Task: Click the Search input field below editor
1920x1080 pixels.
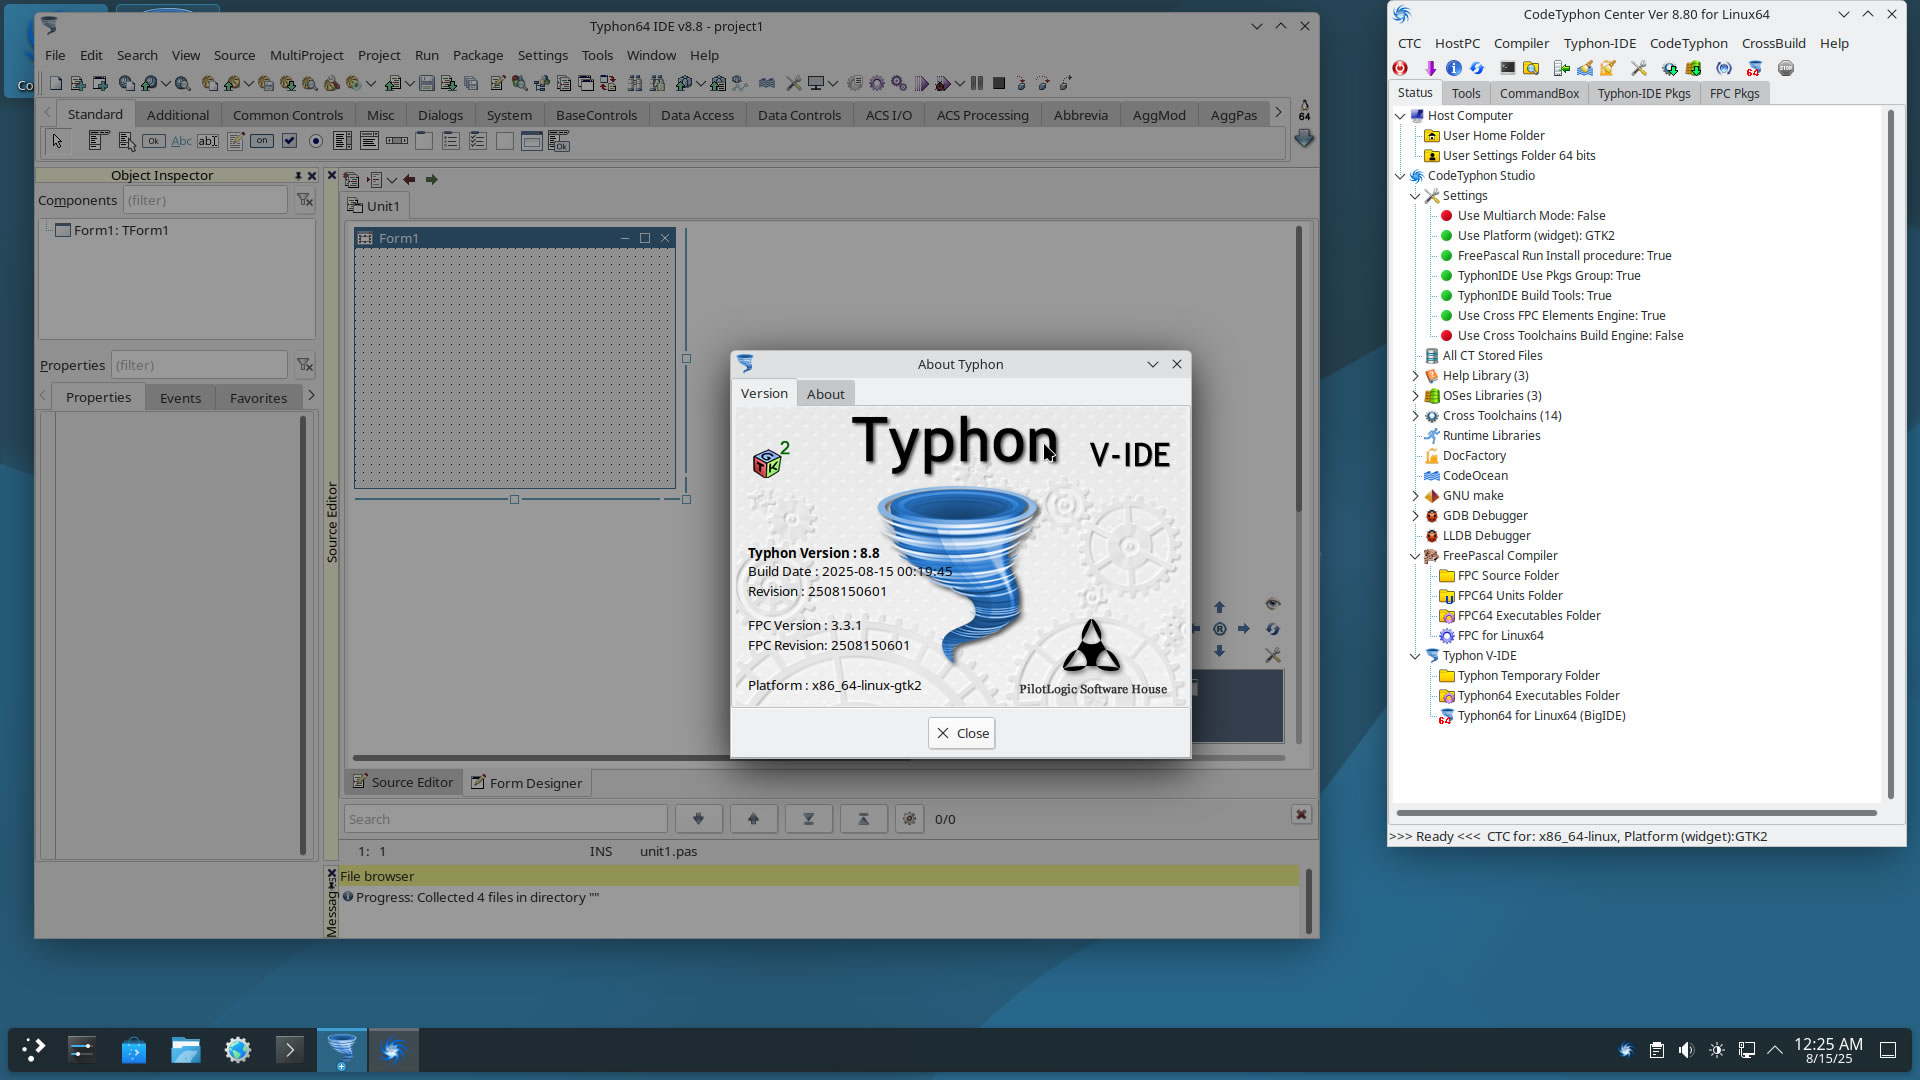Action: click(x=505, y=819)
